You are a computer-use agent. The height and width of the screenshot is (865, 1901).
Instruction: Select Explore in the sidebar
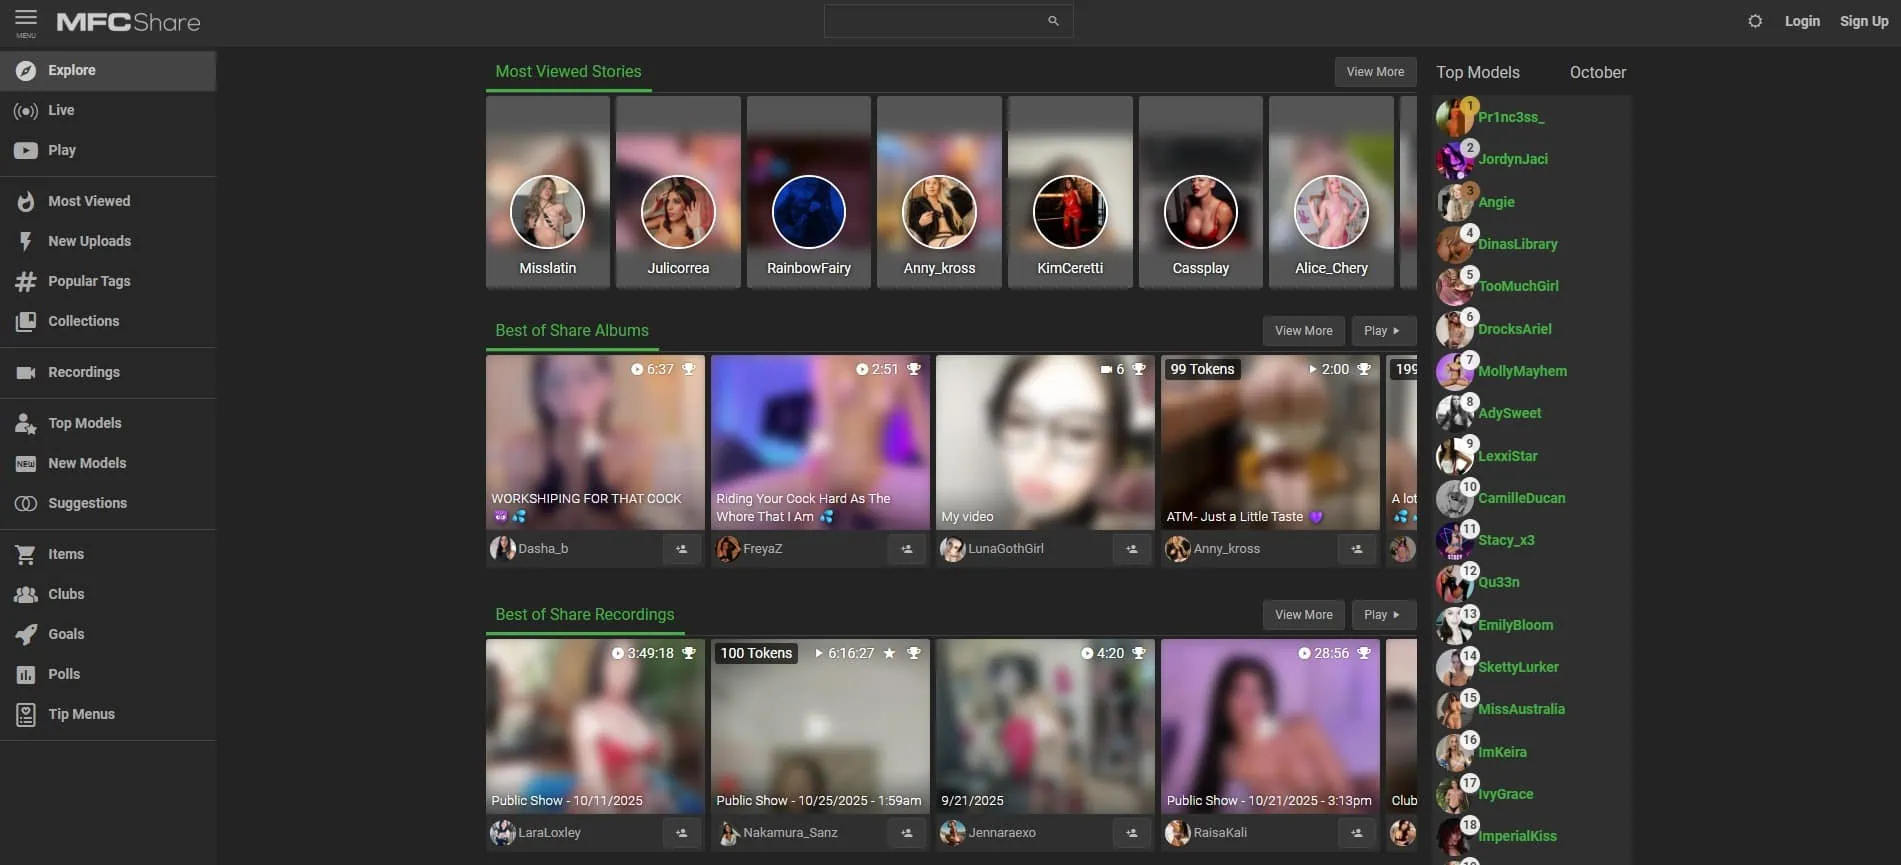[108, 71]
